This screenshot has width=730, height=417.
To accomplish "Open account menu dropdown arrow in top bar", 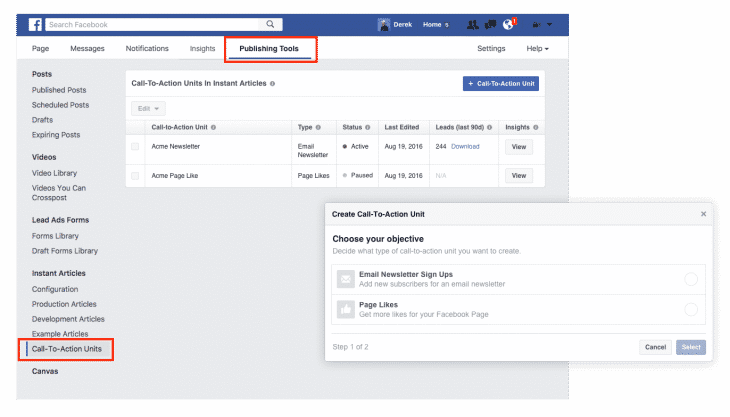I will (x=549, y=25).
